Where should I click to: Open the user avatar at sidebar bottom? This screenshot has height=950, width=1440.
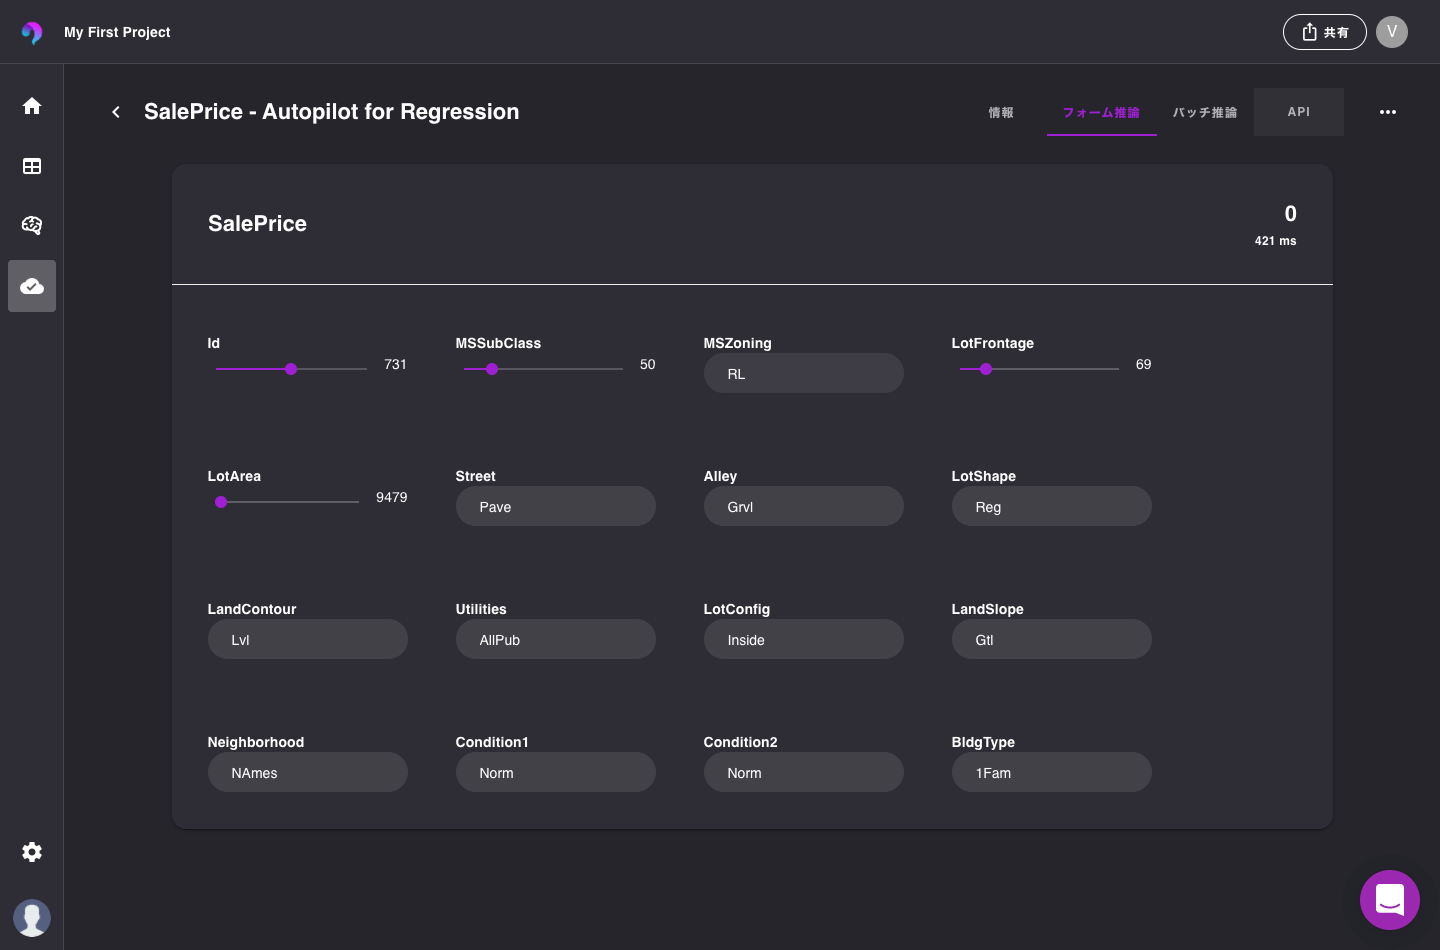click(x=32, y=918)
